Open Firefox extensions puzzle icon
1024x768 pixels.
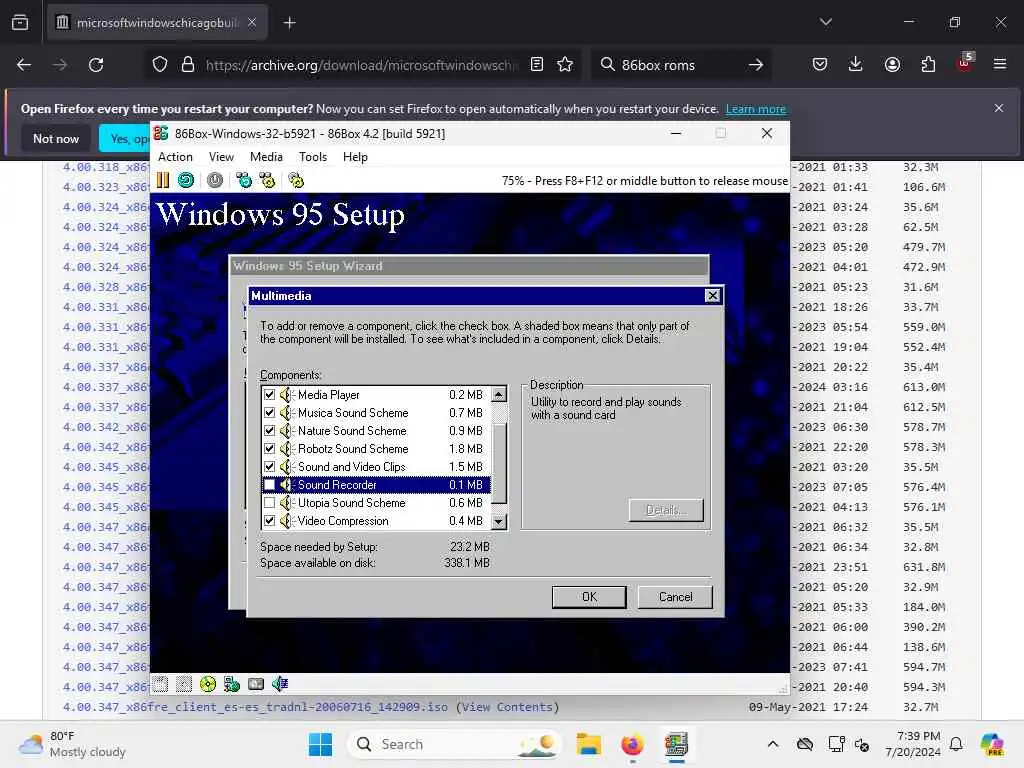point(928,65)
